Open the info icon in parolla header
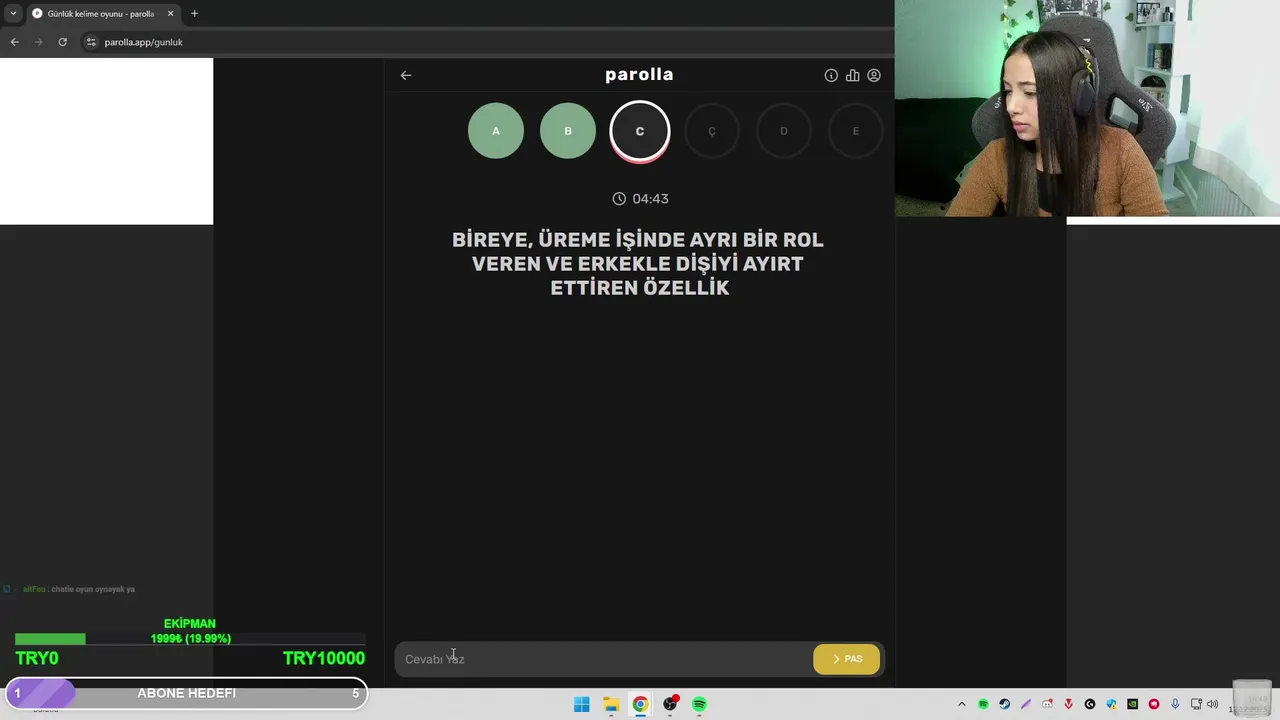 [x=831, y=75]
